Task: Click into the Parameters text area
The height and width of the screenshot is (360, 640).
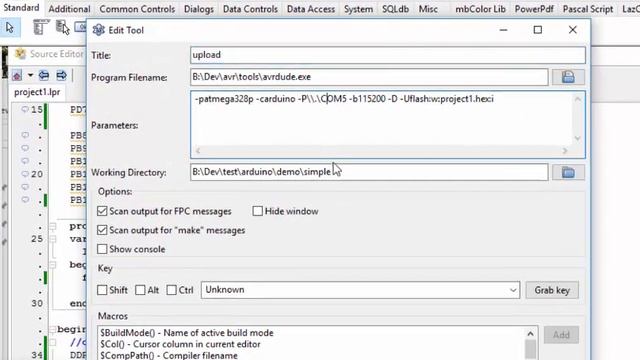Action: point(388,124)
